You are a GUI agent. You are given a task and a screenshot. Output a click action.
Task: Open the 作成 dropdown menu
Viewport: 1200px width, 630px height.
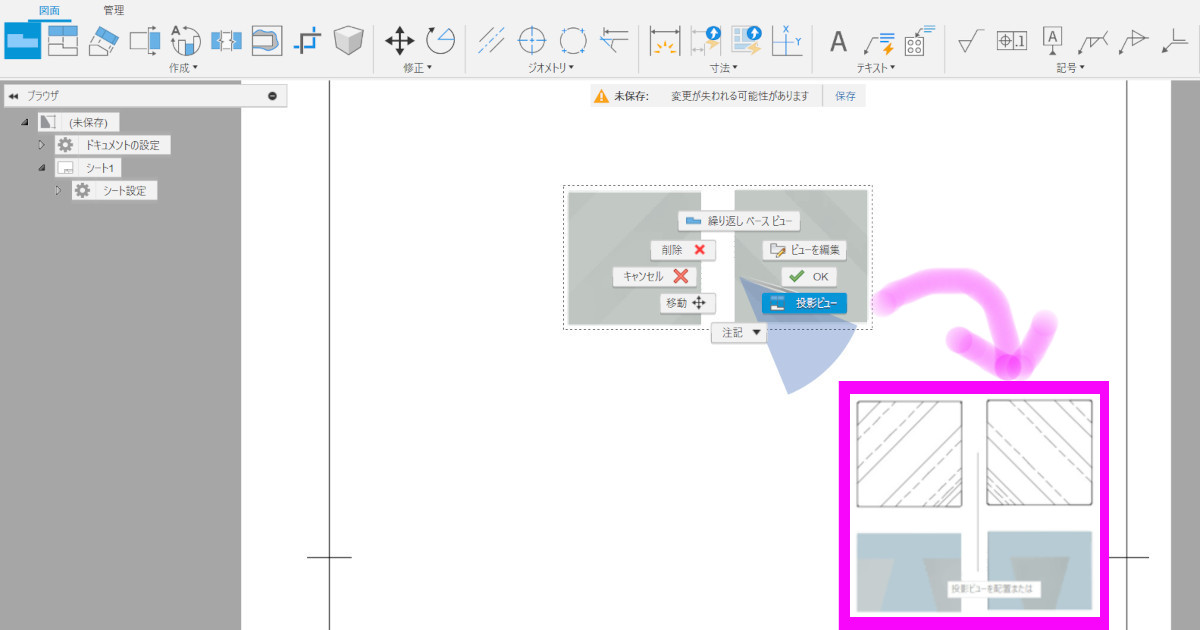(184, 68)
